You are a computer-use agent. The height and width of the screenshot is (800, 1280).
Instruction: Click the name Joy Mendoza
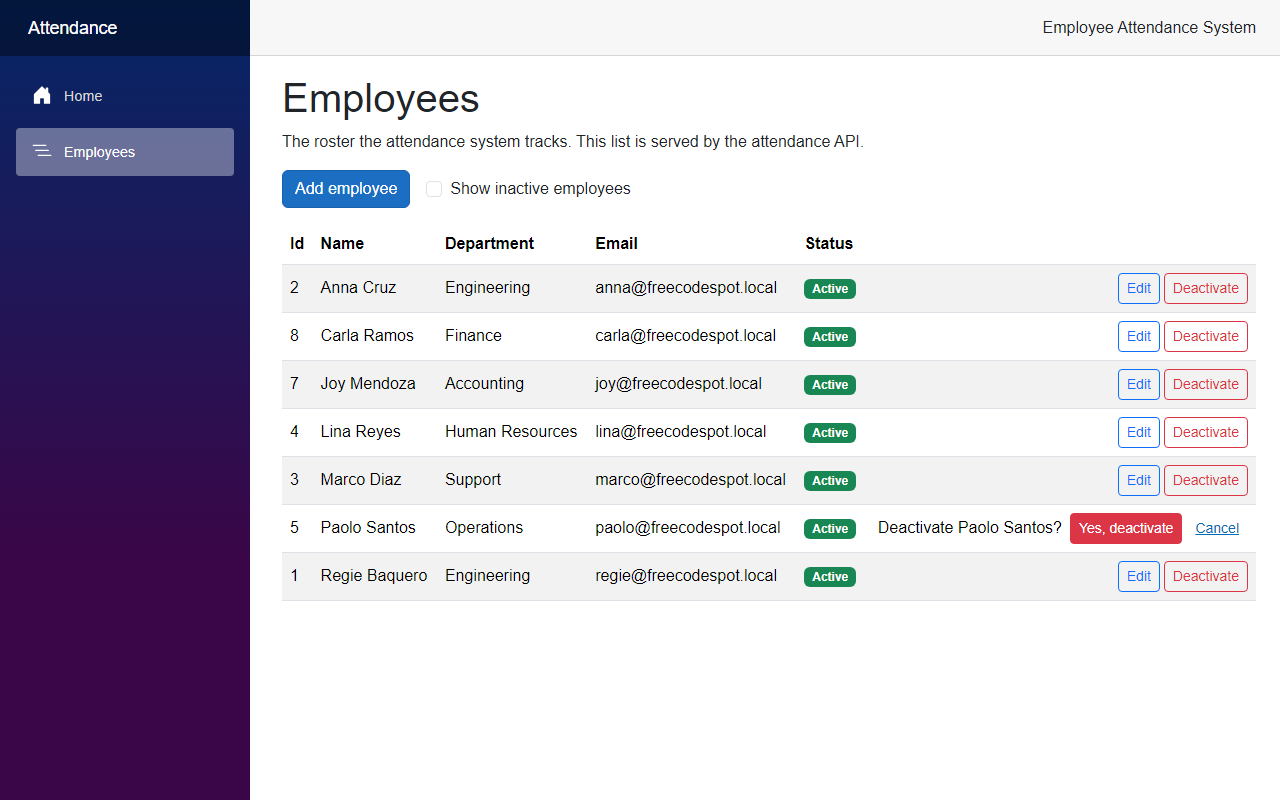(368, 383)
